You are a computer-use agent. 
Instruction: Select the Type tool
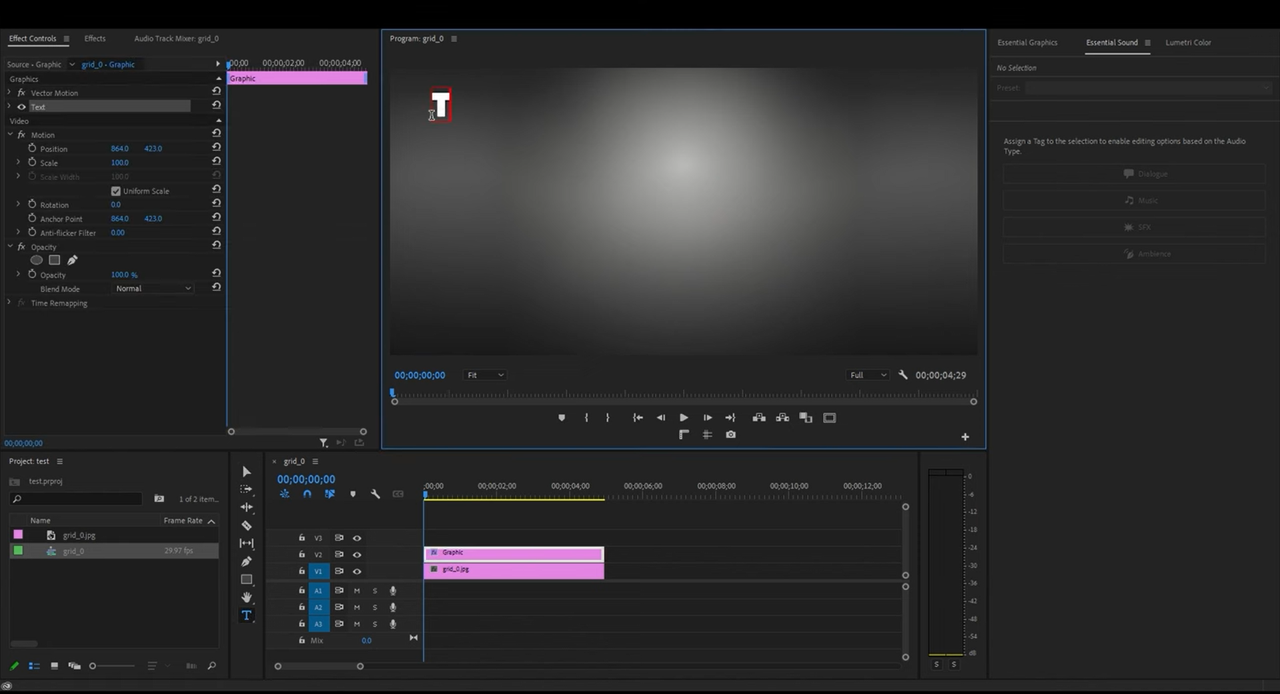pos(246,615)
